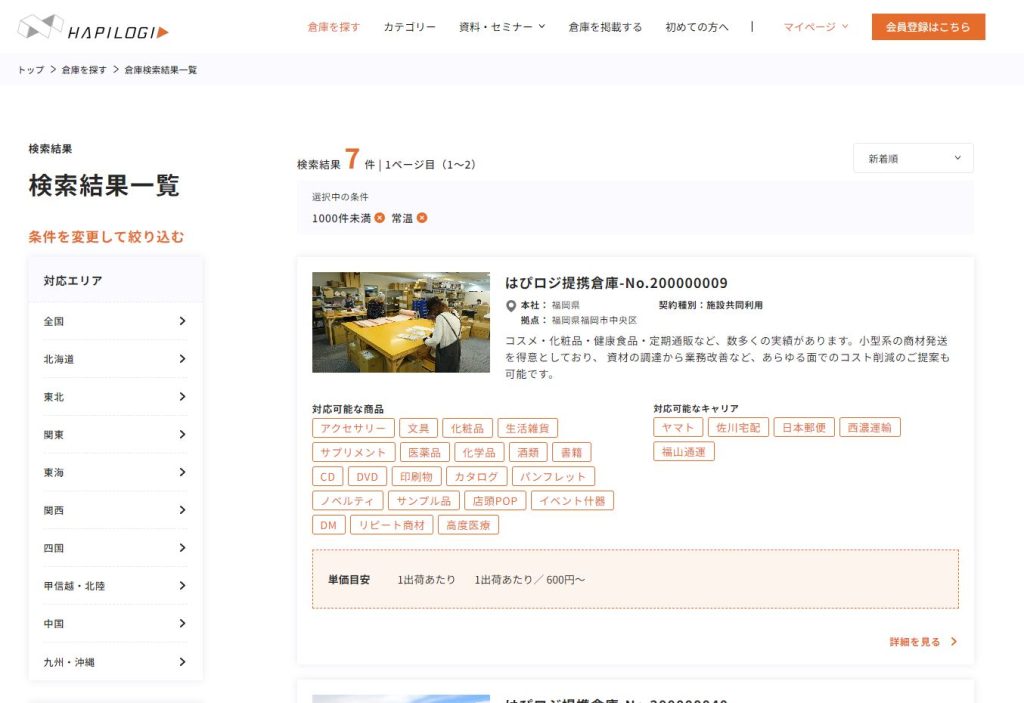Screen dimensions: 1024x703
Task: Click the 店頭POP product tag
Action: (495, 500)
